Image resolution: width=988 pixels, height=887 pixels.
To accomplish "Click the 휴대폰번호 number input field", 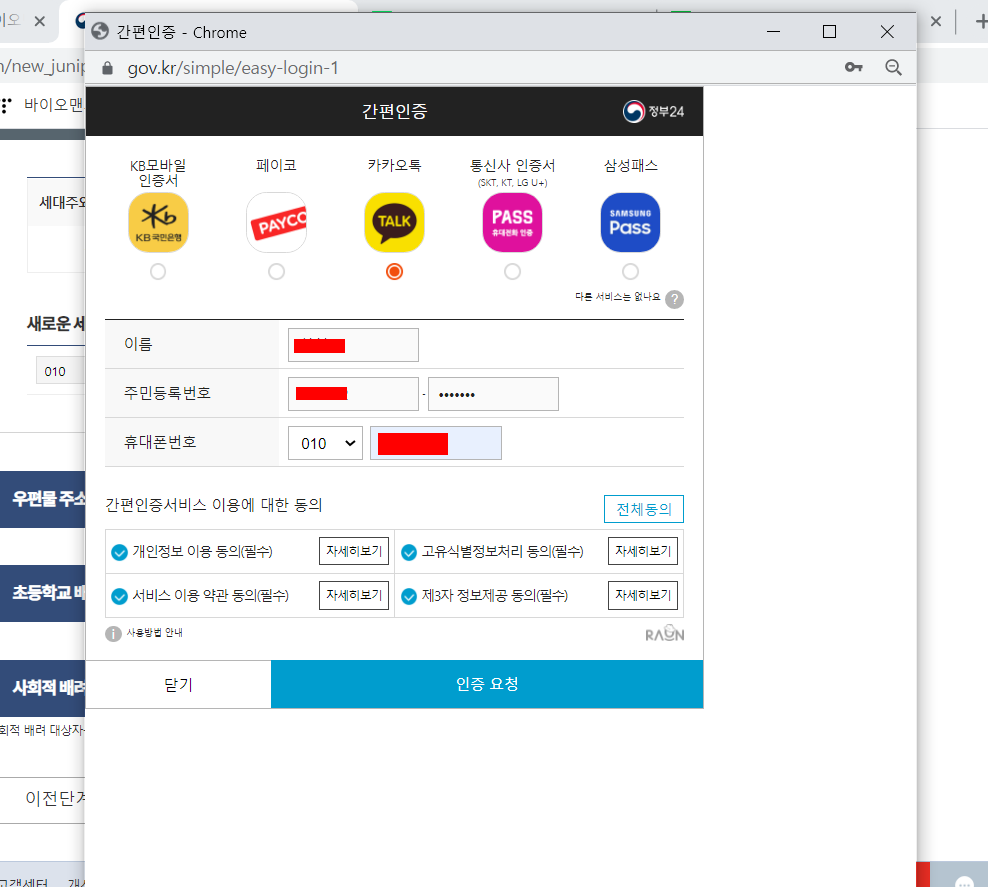I will pyautogui.click(x=435, y=443).
